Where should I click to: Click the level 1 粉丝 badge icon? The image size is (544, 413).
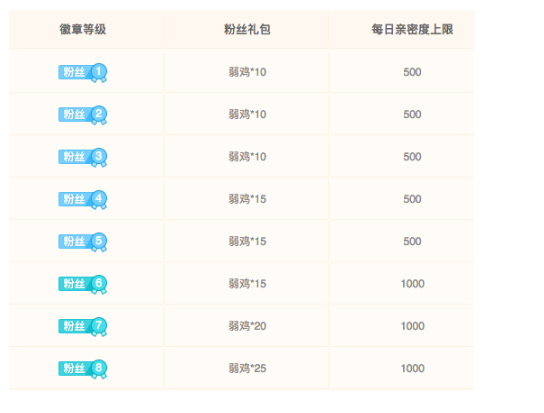(x=83, y=73)
